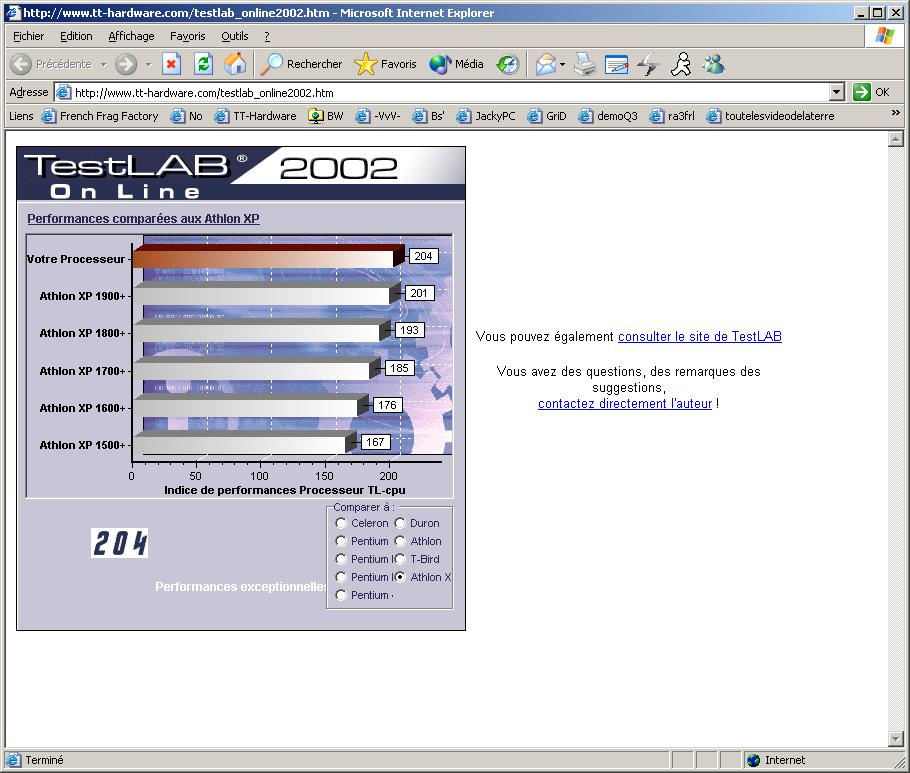Stop page loading with the red X icon
This screenshot has height=773, width=910.
(x=171, y=64)
